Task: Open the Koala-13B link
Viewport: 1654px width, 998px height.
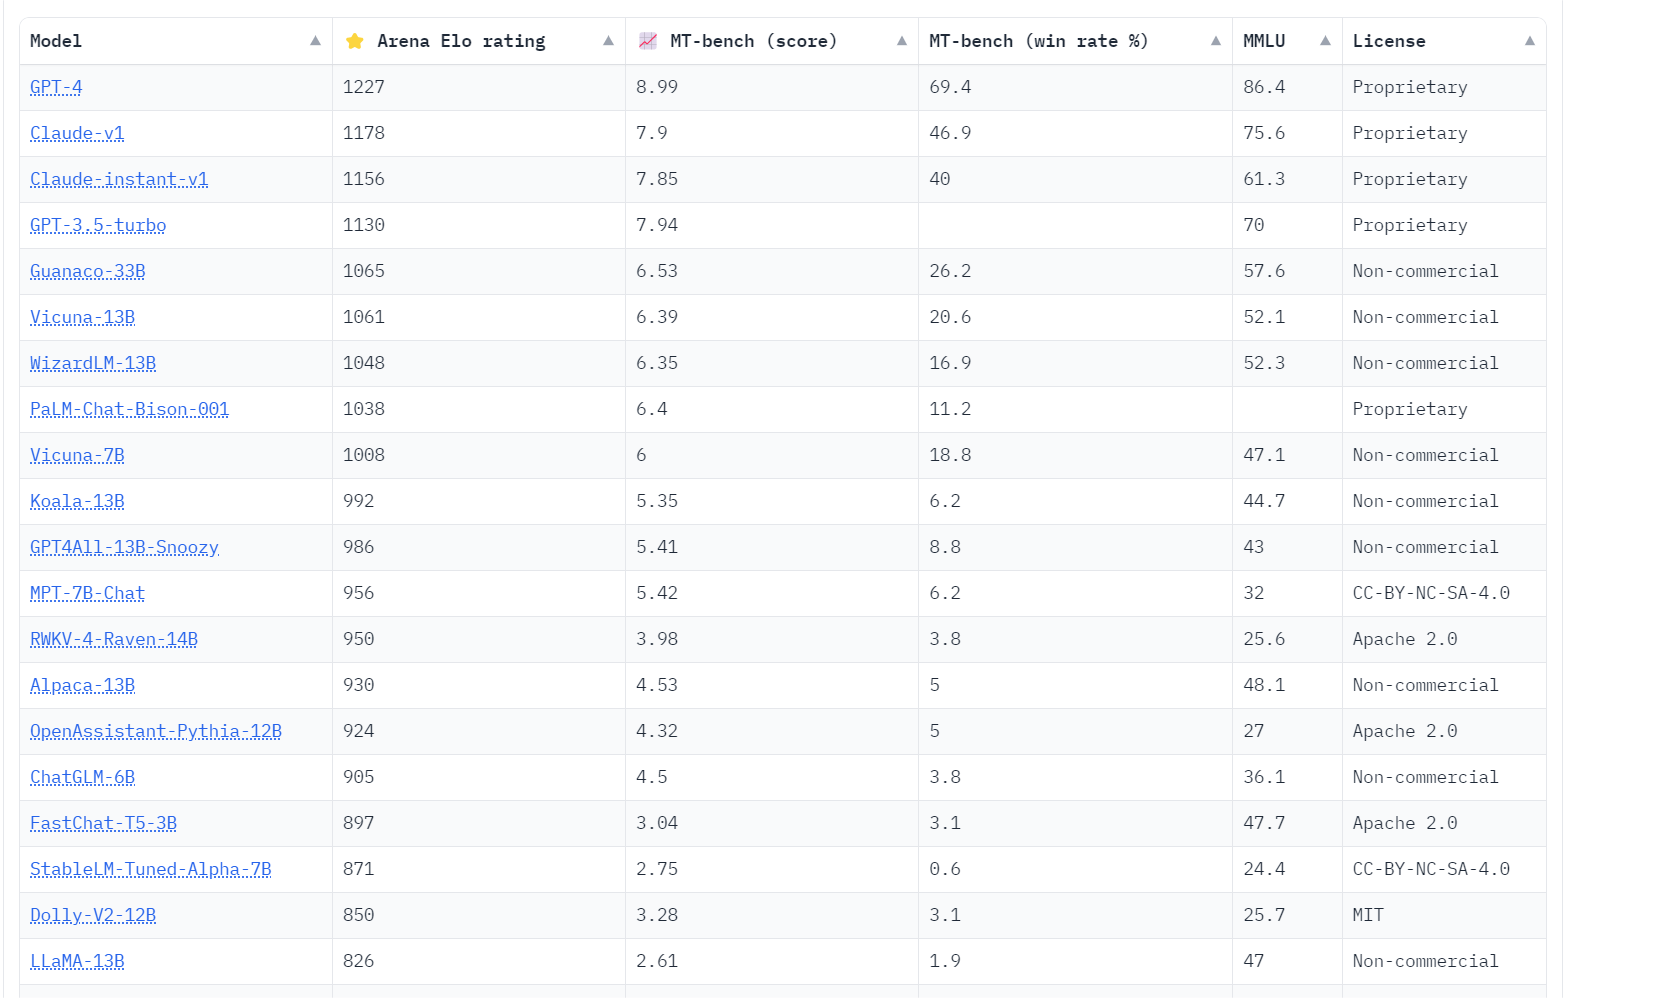Action: point(77,501)
